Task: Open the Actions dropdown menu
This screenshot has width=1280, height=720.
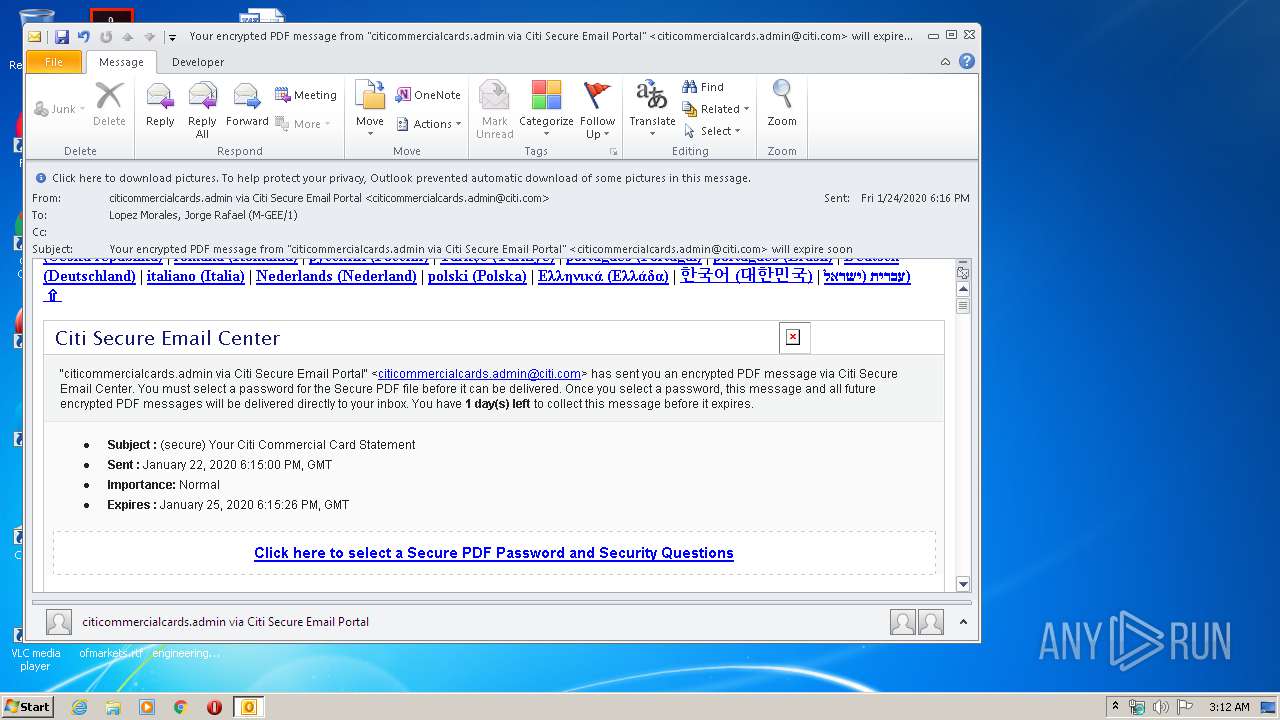Action: click(x=429, y=124)
